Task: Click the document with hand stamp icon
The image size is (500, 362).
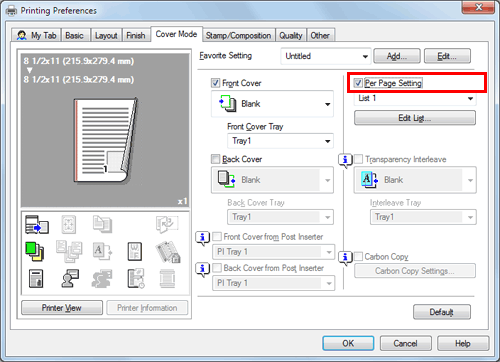Action: click(x=36, y=279)
